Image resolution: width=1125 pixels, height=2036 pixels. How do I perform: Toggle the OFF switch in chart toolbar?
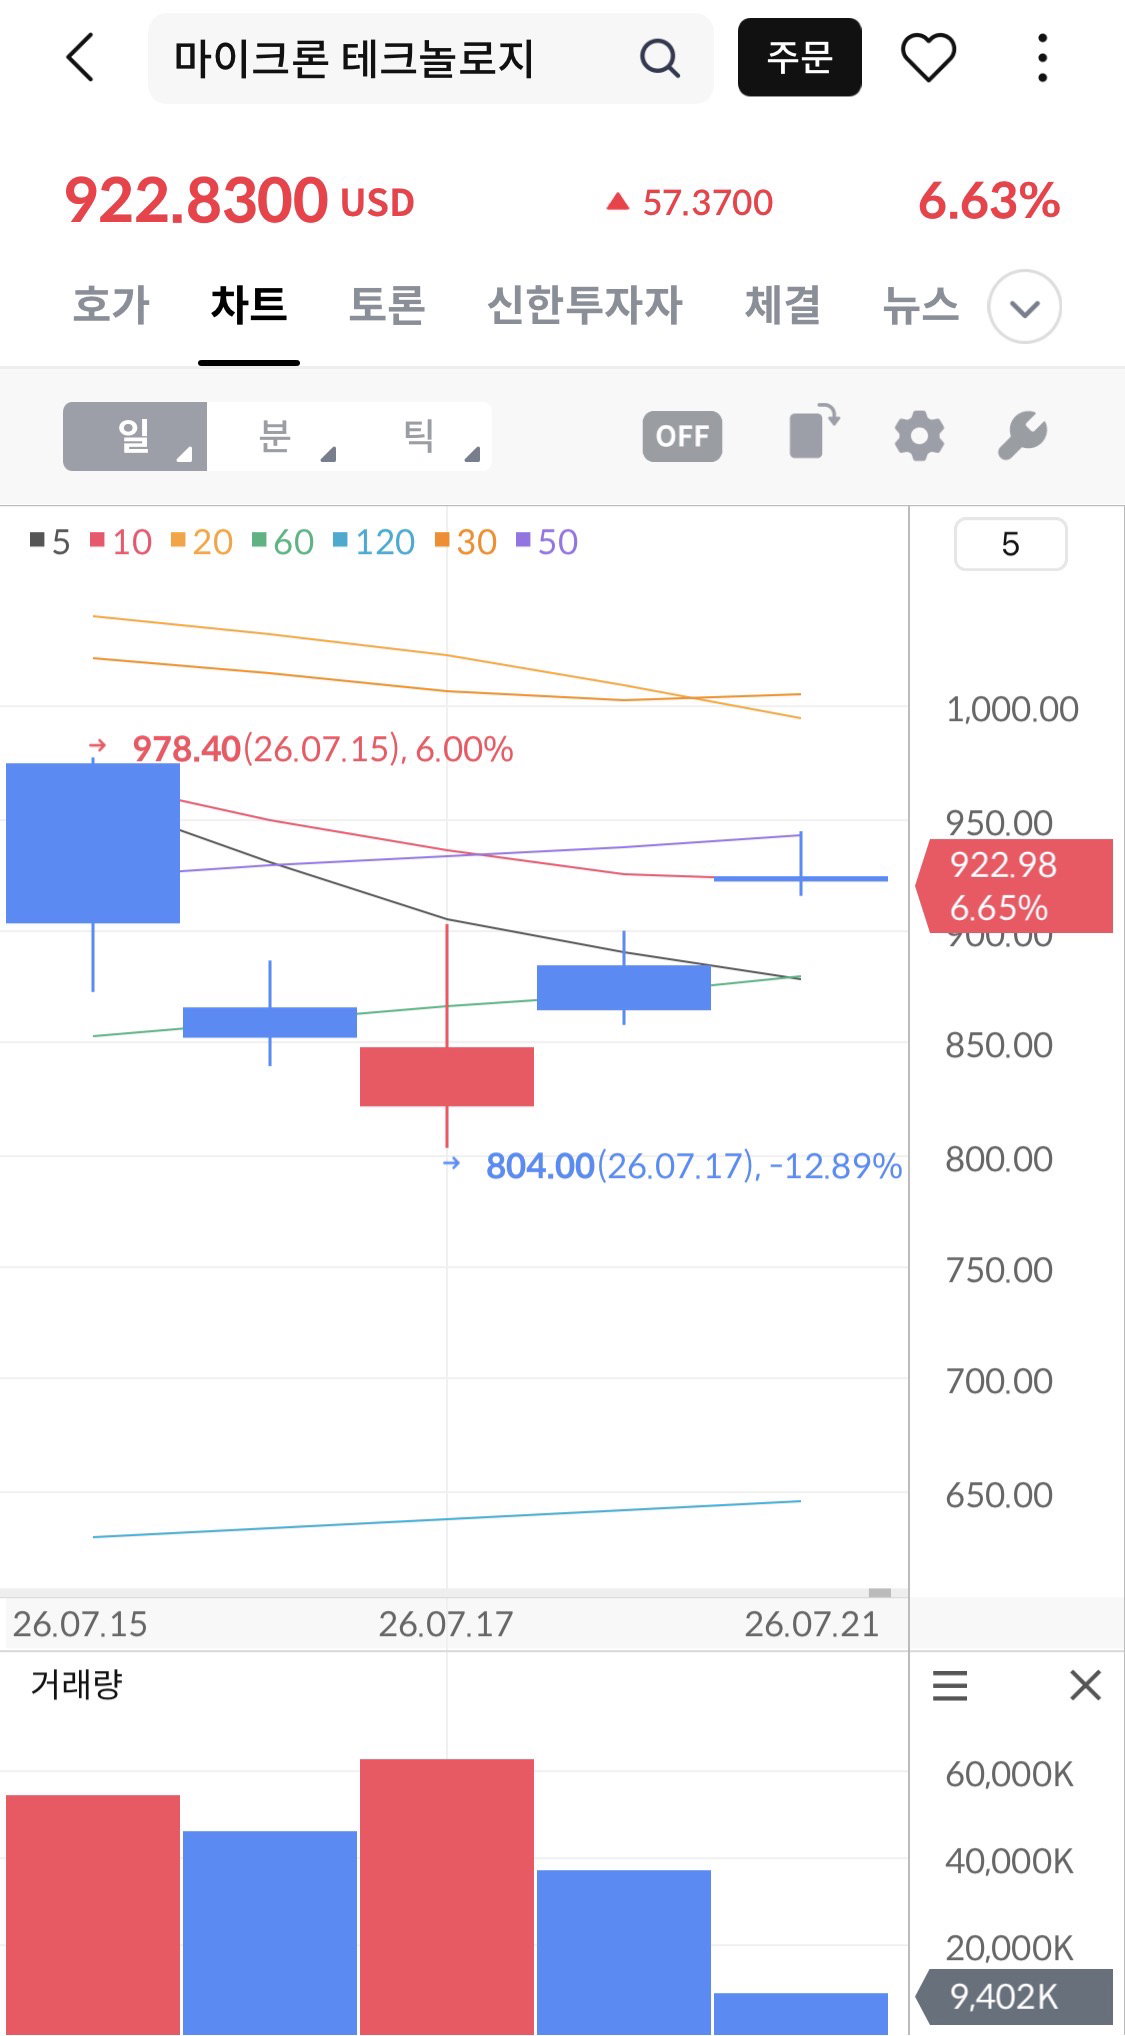(x=682, y=436)
